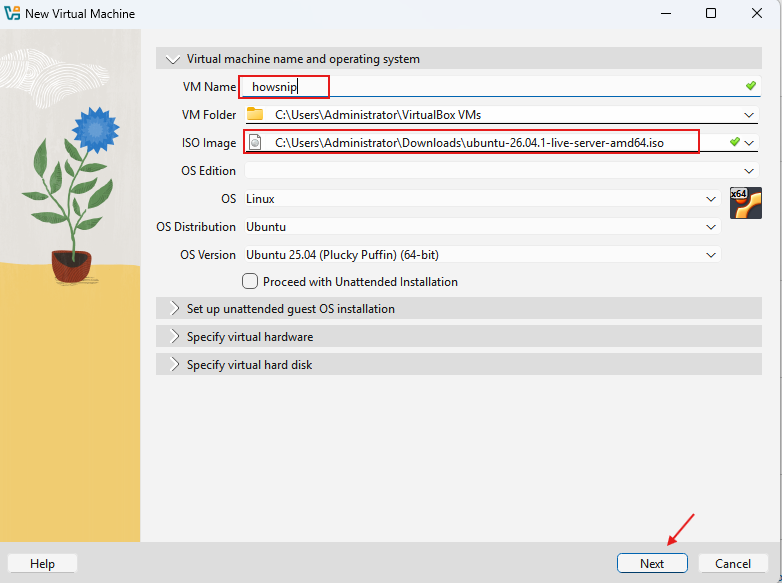Image resolution: width=782 pixels, height=583 pixels.
Task: Click the VM Folder path text
Action: click(x=378, y=115)
